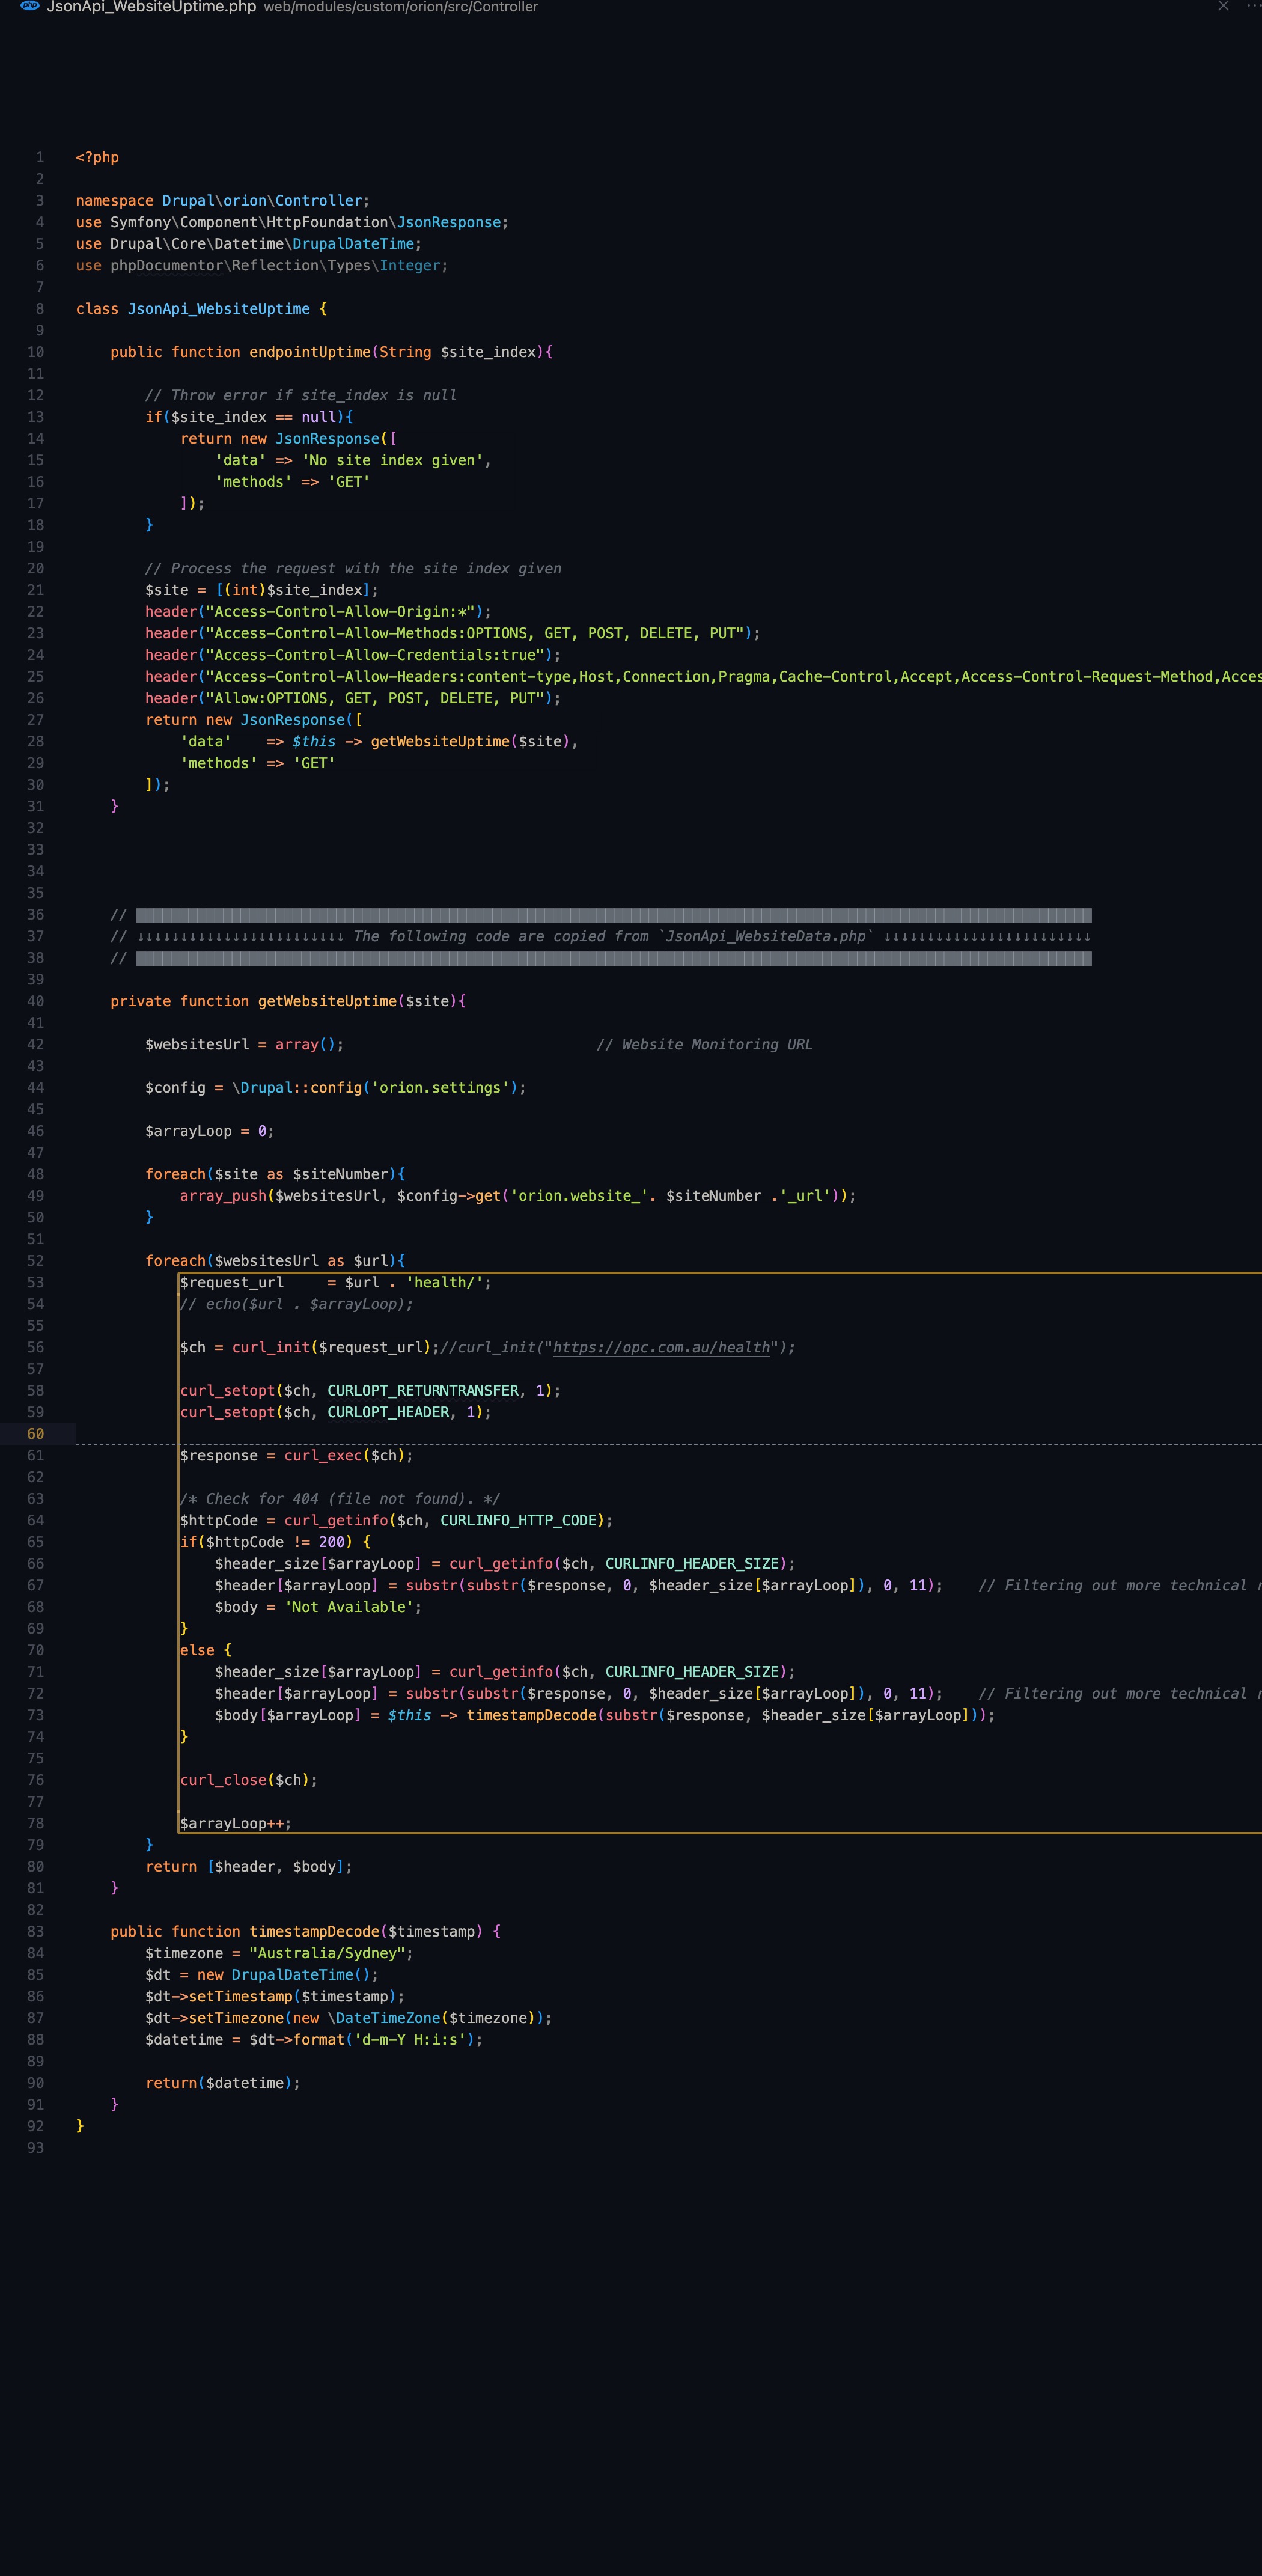Close the JsonApi_WebsiteUptime.php editor with X
Viewport: 1262px width, 2576px height.
coord(1223,6)
